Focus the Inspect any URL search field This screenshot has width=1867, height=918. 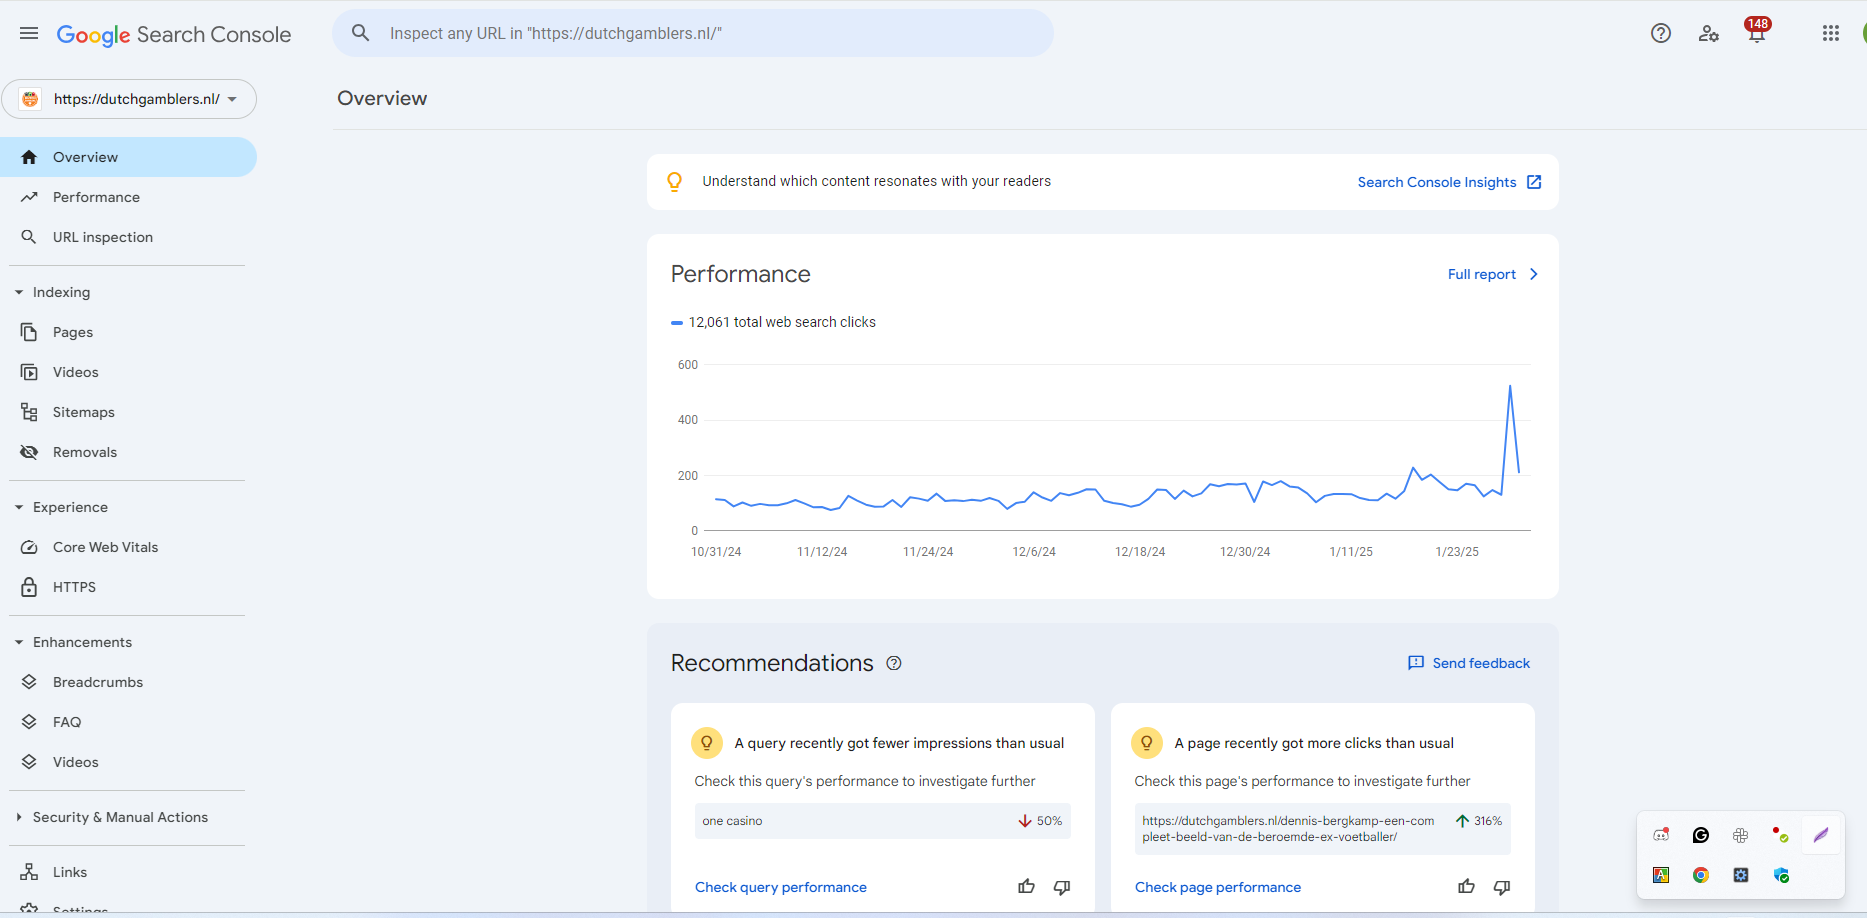point(692,33)
